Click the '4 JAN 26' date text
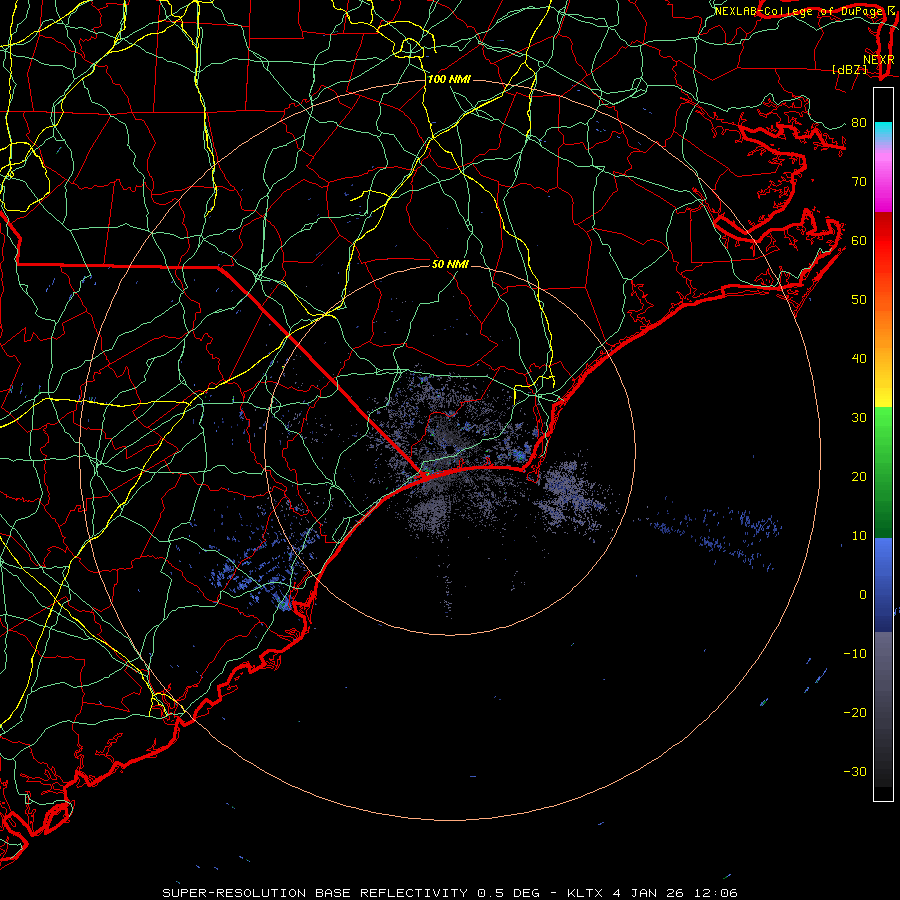 649,893
